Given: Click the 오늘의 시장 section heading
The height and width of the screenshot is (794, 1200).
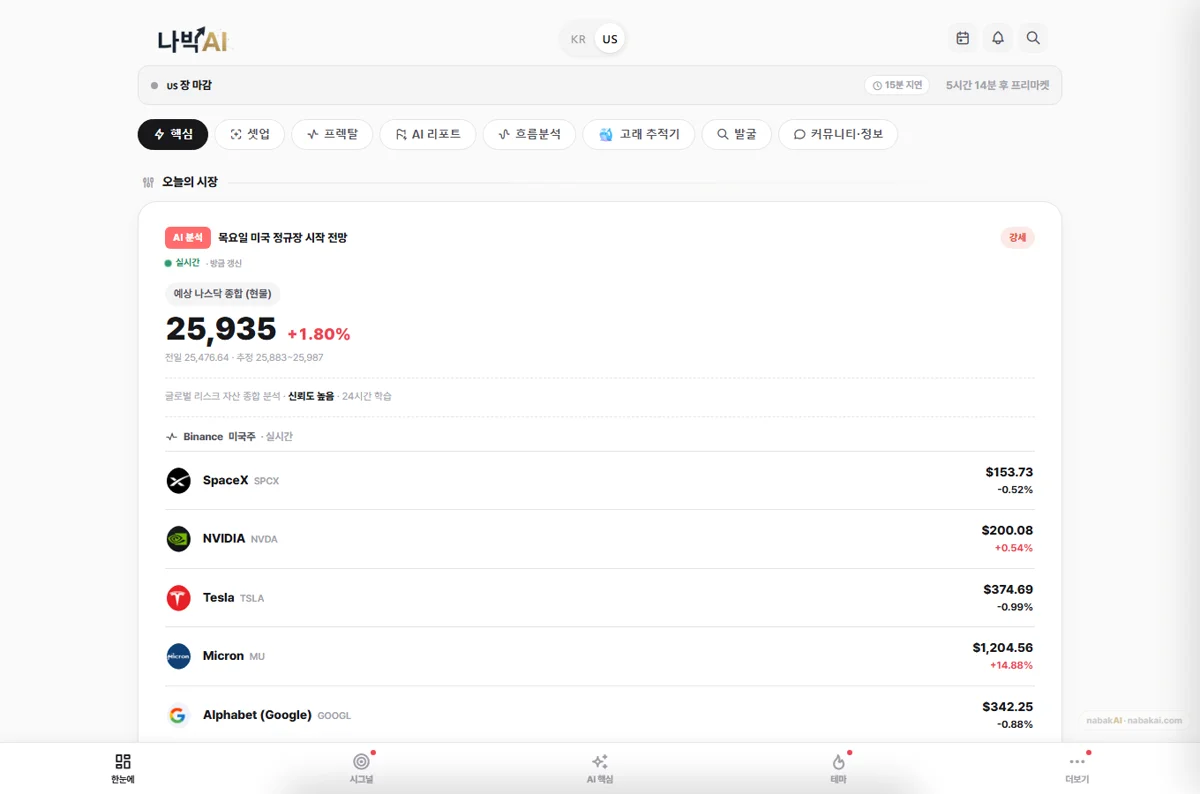Looking at the screenshot, I should pos(190,182).
